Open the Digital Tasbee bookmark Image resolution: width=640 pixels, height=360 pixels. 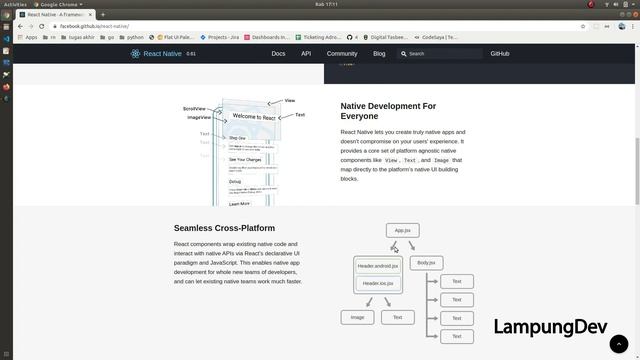click(385, 37)
